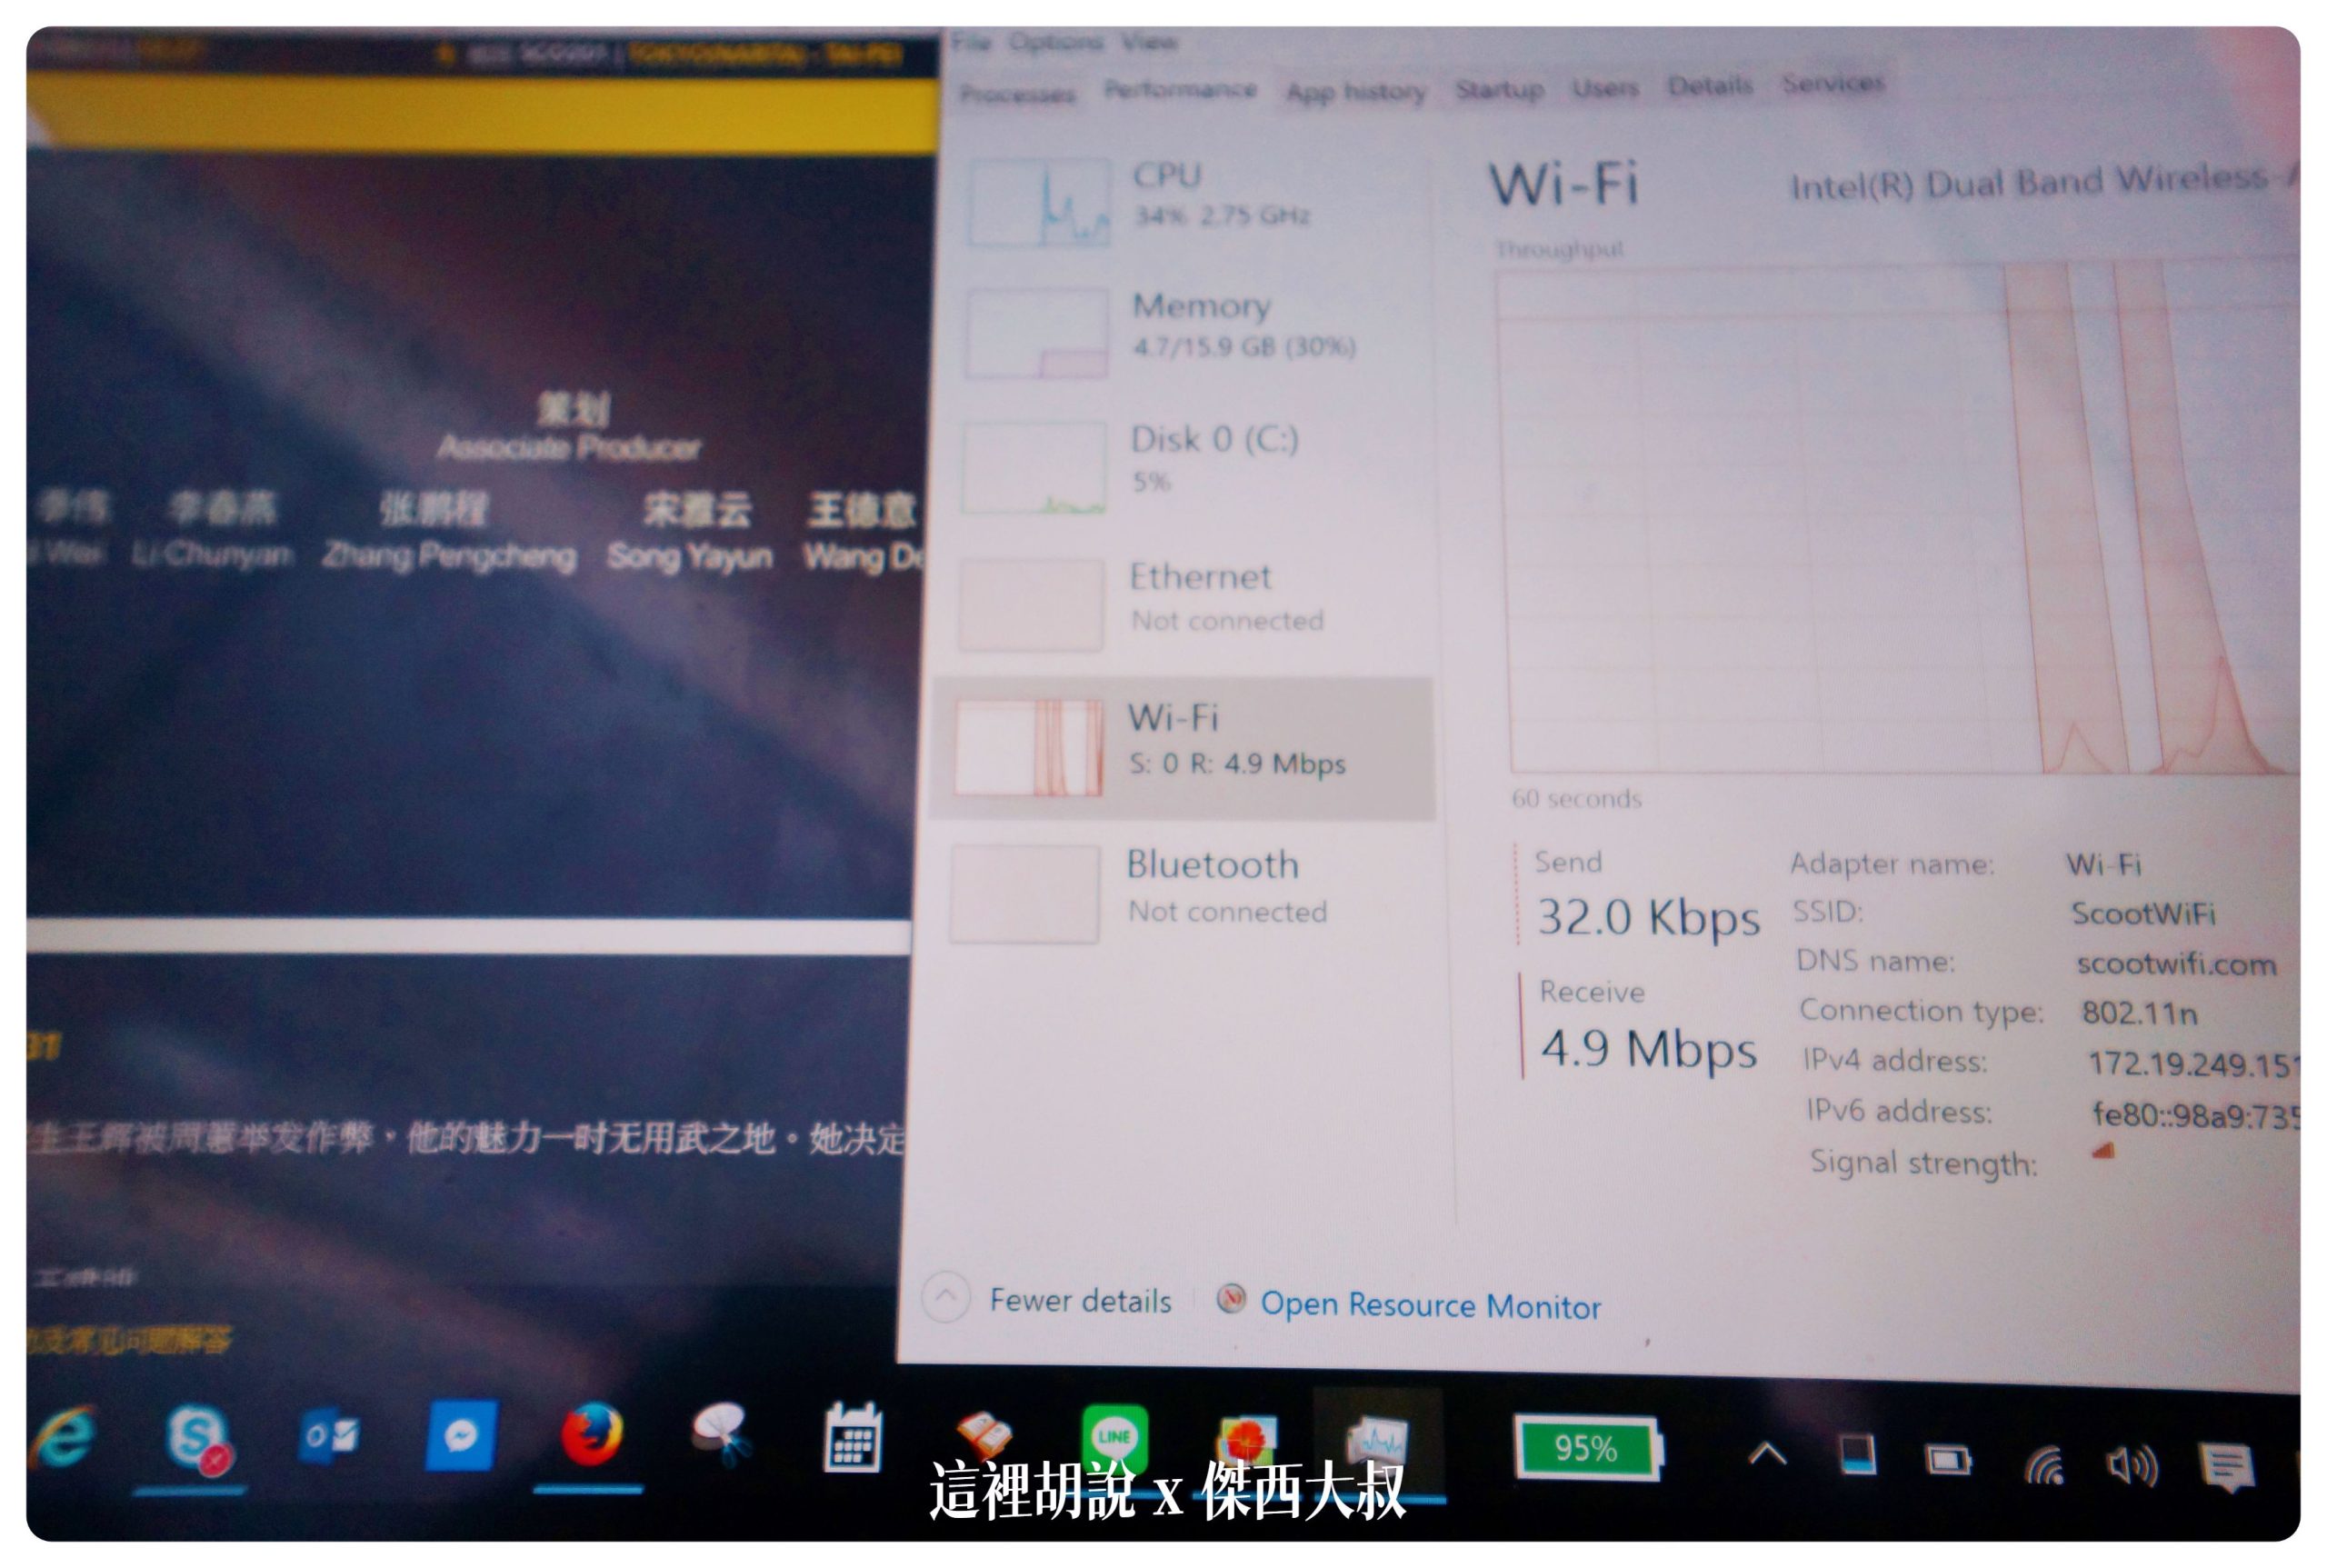This screenshot has width=2327, height=1568.
Task: Switch to Firefox in the taskbar
Action: tap(592, 1435)
